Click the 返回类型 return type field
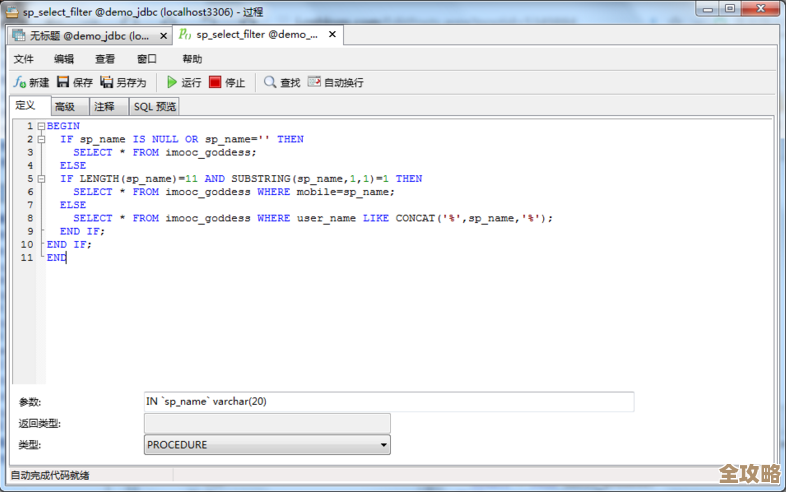 [267, 424]
